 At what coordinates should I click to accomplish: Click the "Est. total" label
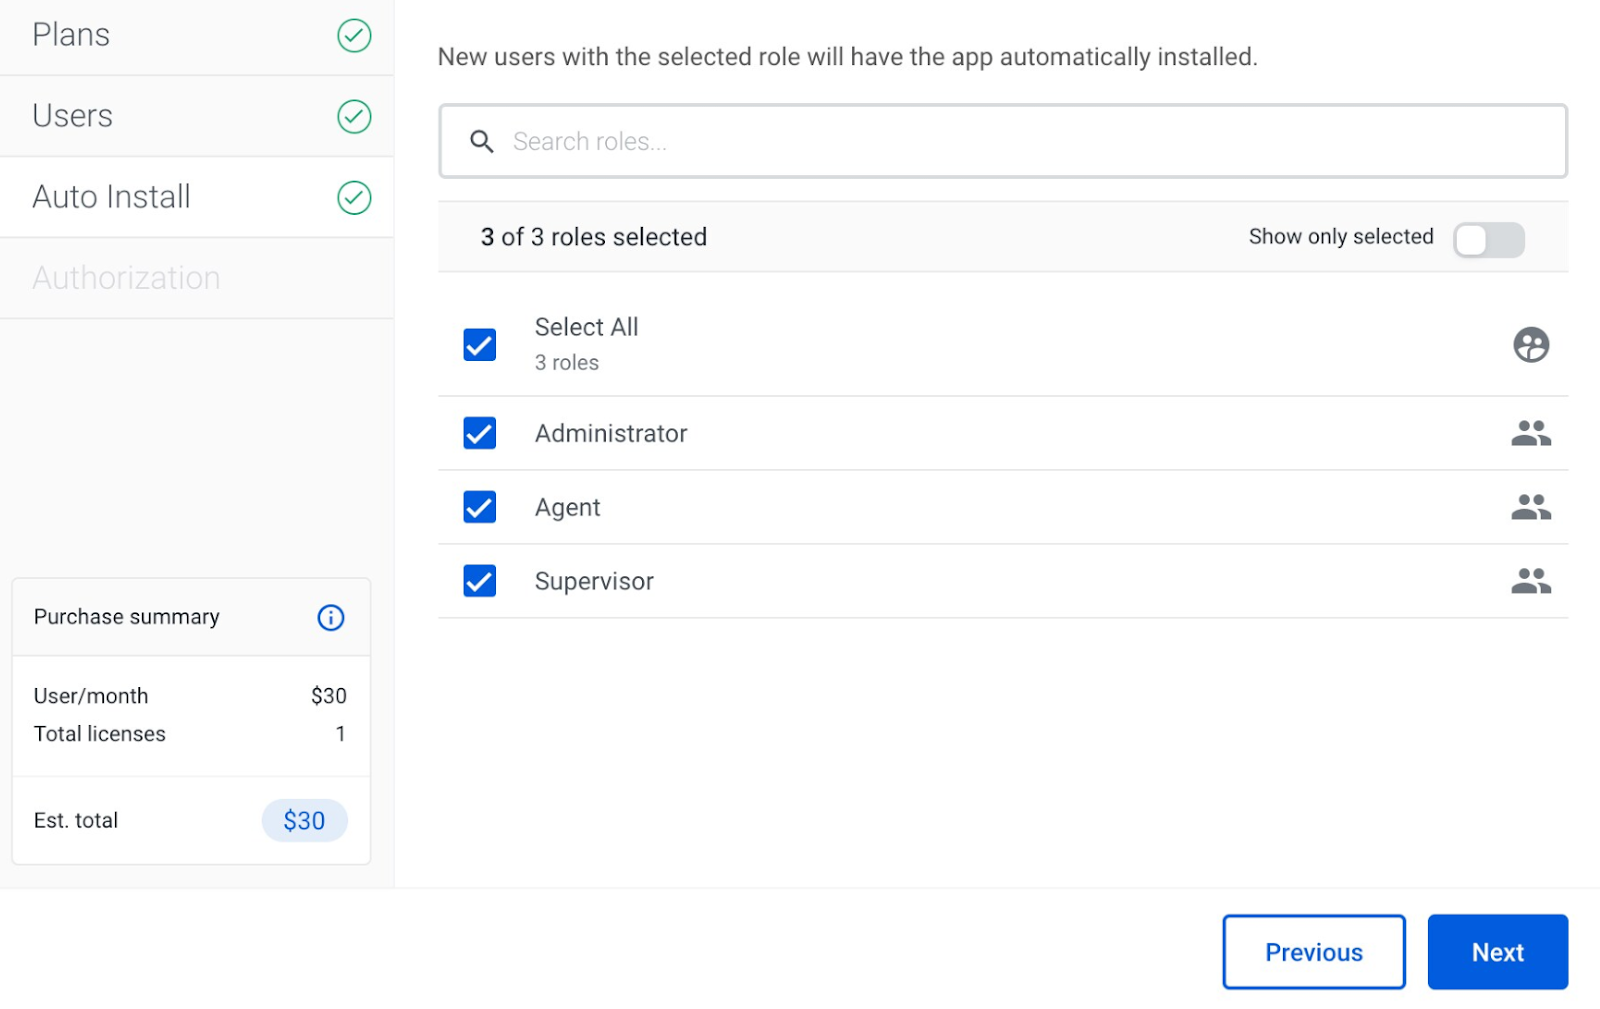76,821
